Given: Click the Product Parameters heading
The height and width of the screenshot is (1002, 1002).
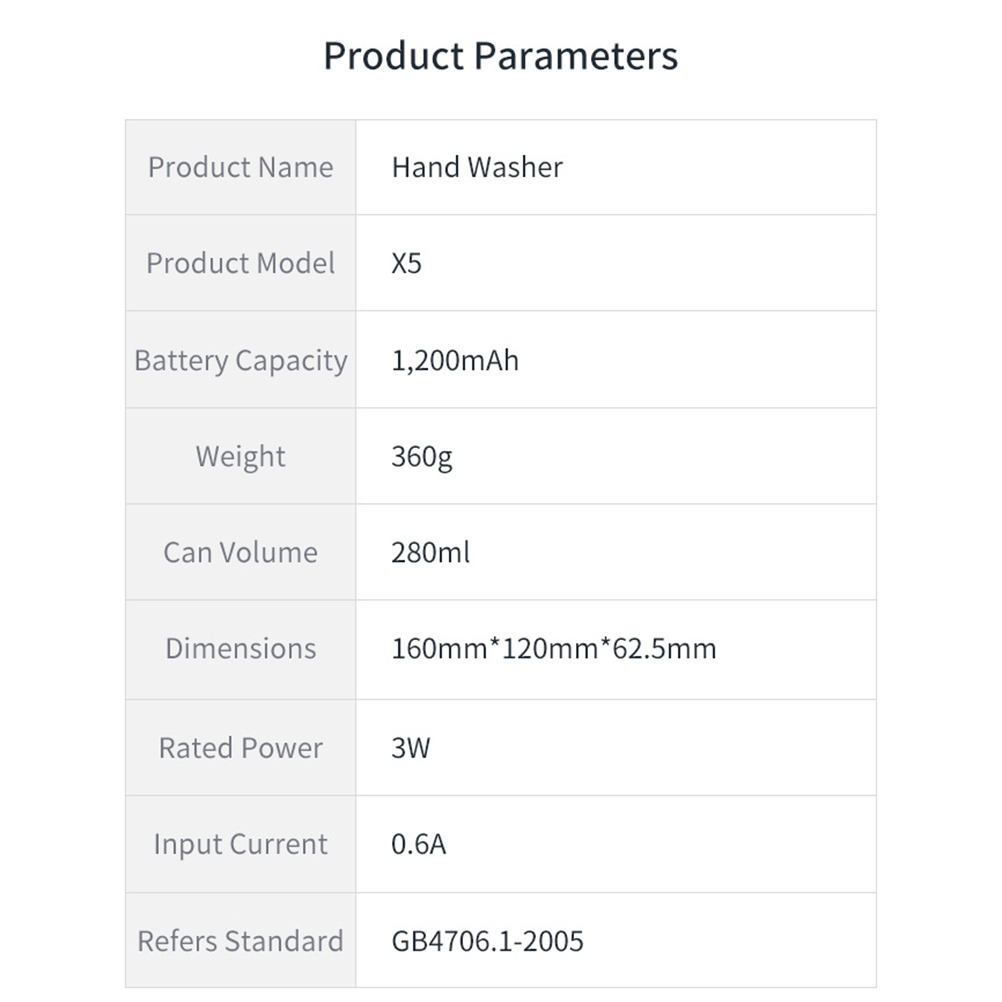Looking at the screenshot, I should click(x=500, y=56).
